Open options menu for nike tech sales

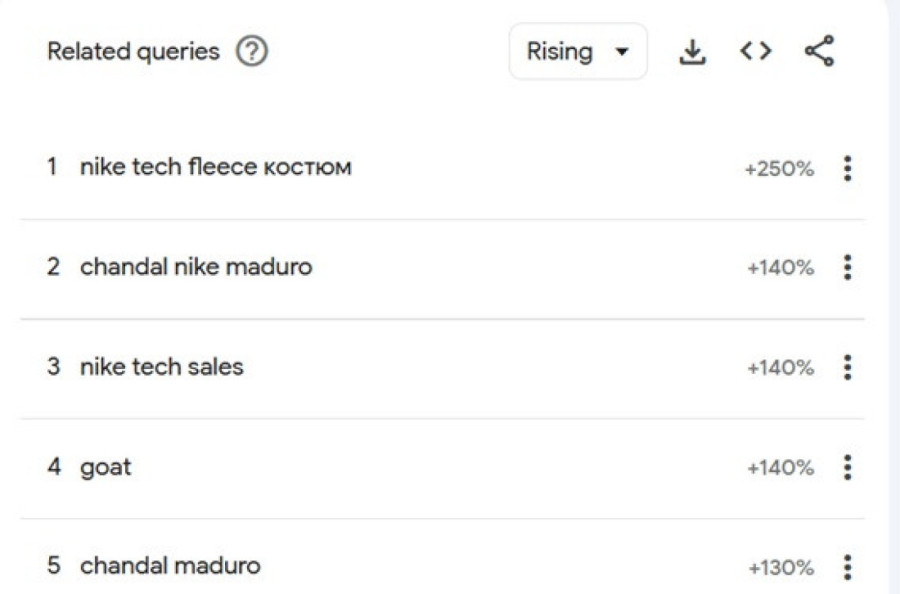click(847, 368)
